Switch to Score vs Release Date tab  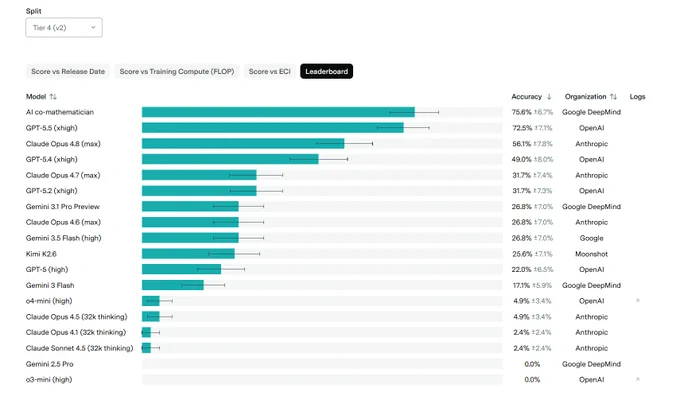tap(68, 72)
